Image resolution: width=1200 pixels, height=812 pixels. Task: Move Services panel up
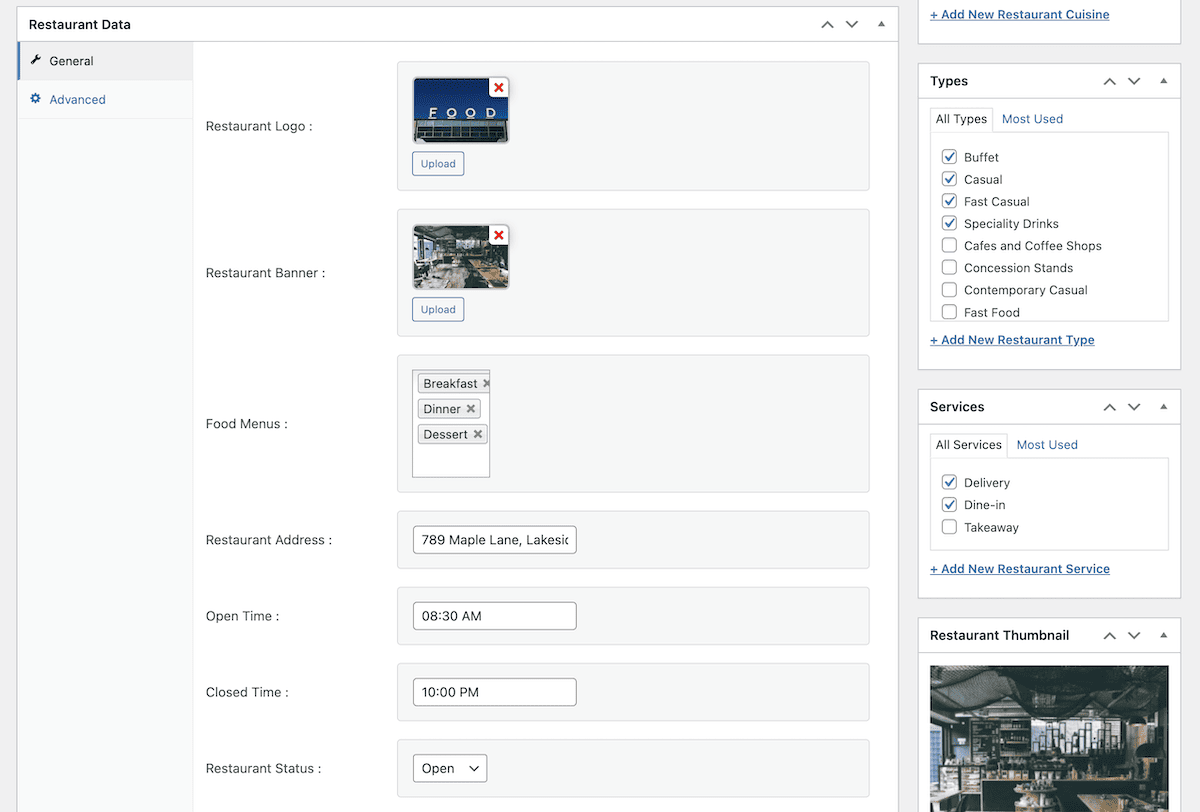(1109, 407)
